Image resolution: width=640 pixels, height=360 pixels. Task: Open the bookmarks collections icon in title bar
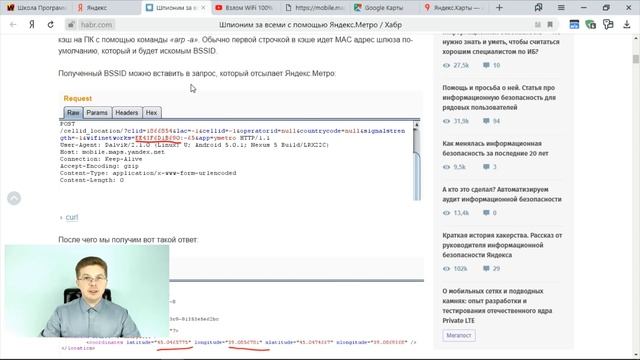(538, 8)
